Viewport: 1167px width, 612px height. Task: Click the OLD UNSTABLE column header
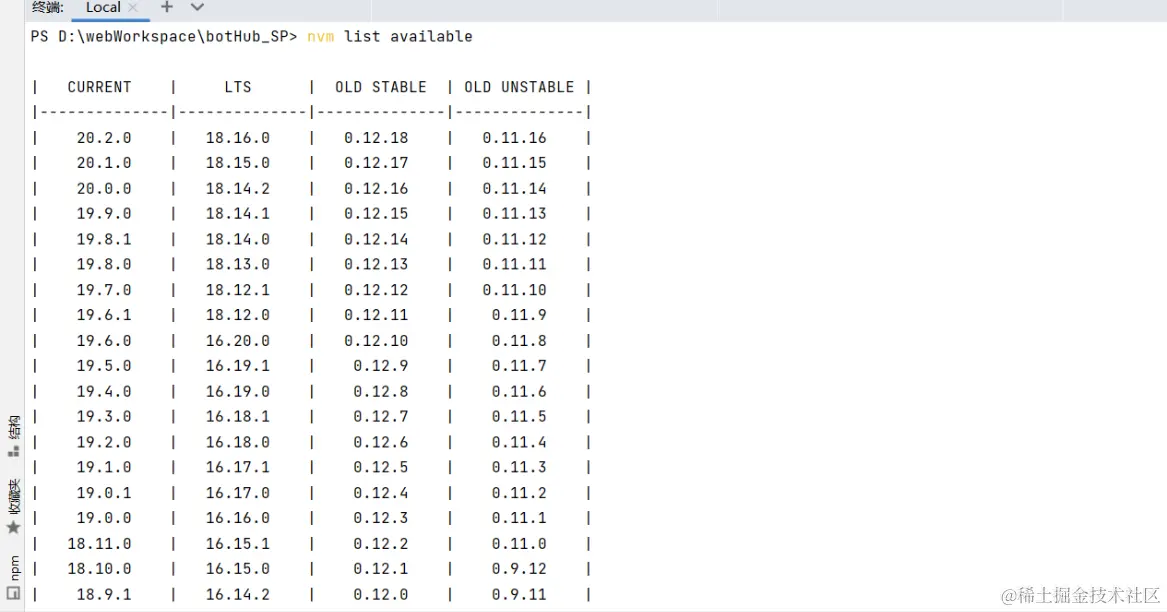coord(519,87)
